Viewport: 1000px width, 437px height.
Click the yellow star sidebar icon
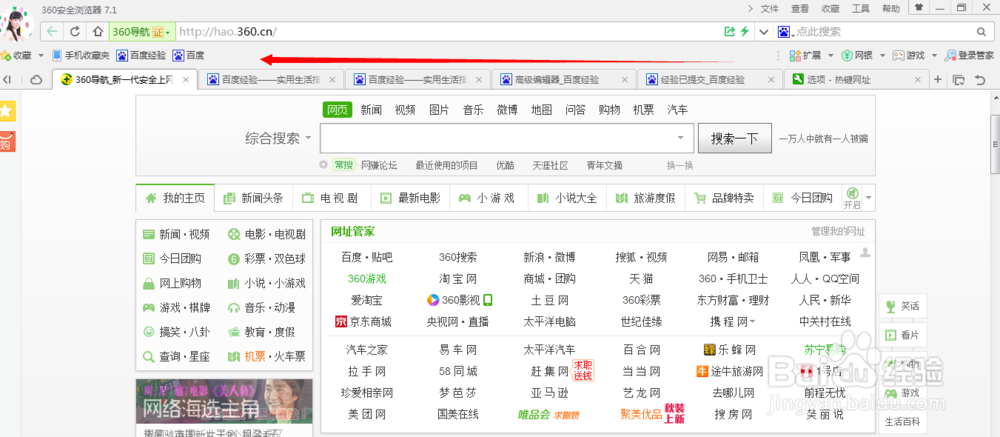coord(6,111)
